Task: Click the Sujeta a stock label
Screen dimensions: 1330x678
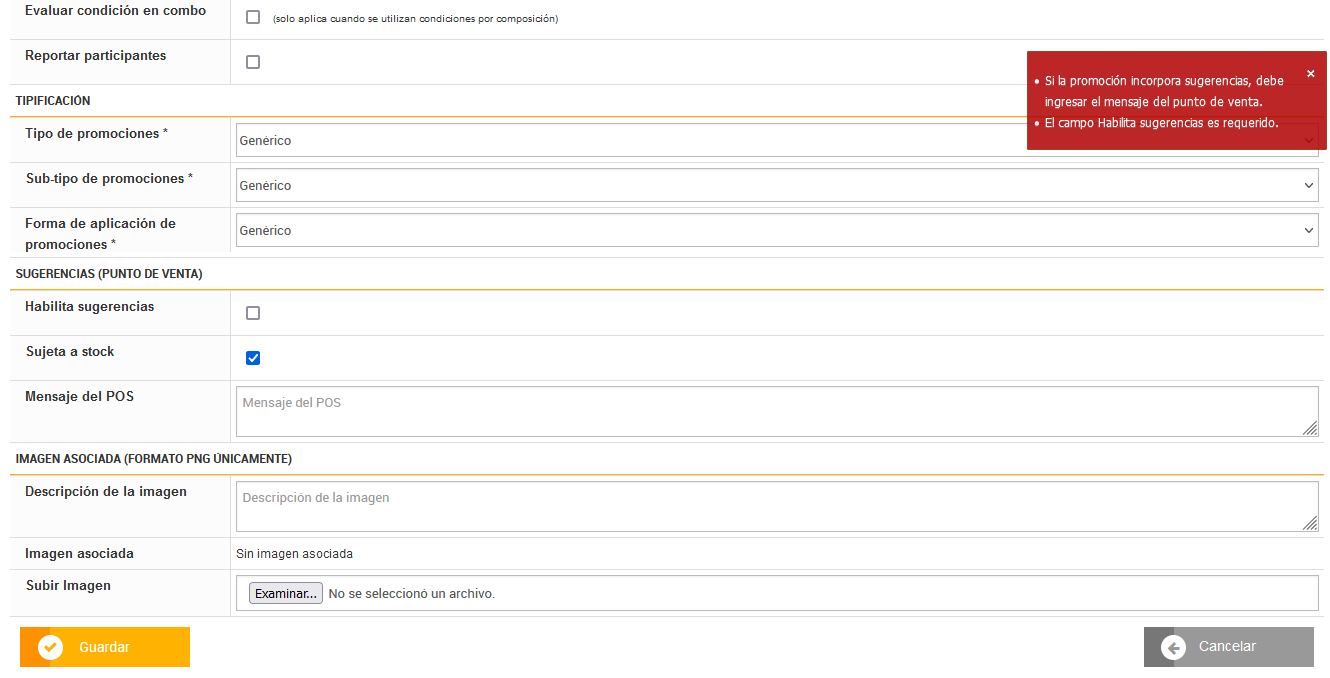Action: (70, 352)
